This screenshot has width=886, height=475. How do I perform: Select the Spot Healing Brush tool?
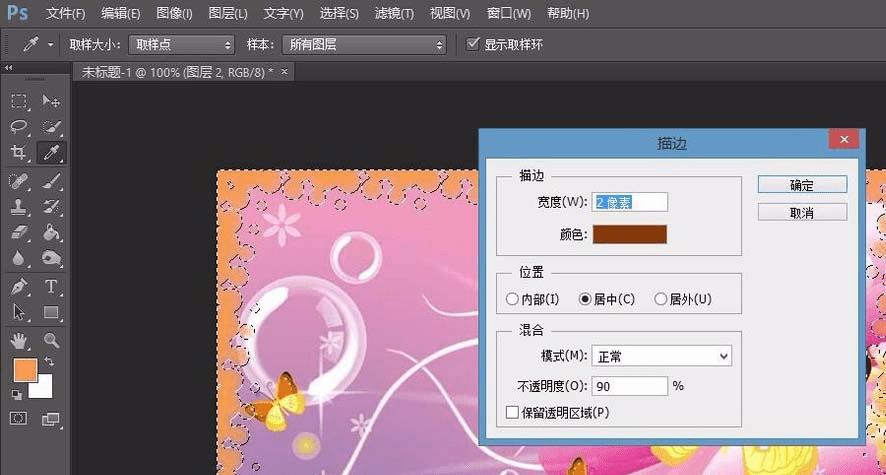pos(19,181)
